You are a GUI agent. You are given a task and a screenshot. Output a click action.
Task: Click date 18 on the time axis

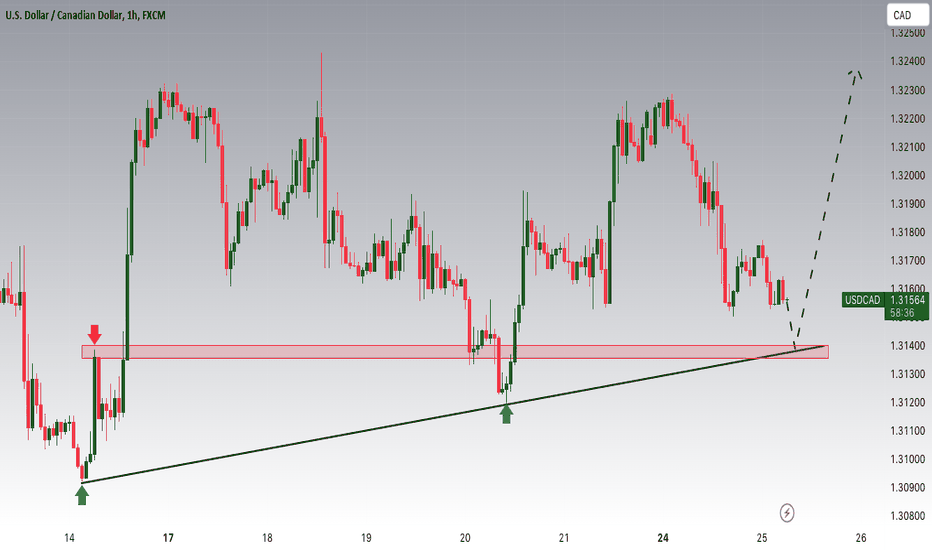point(267,538)
